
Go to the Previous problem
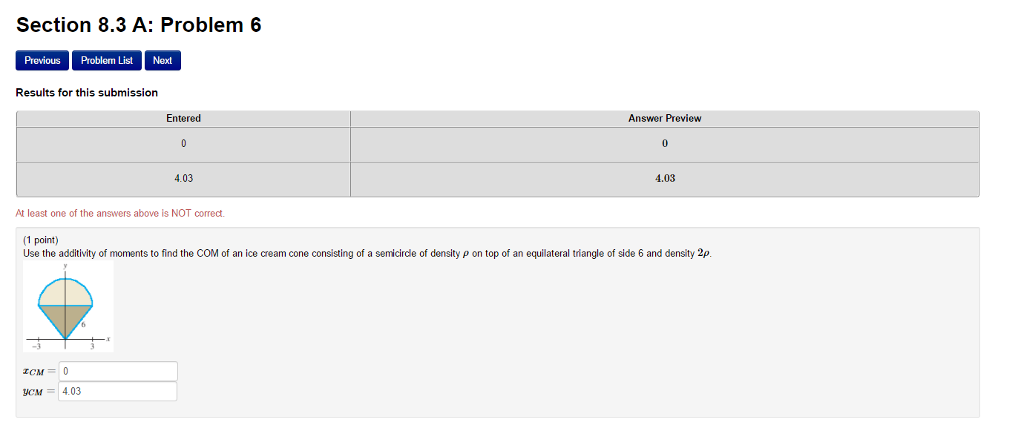[42, 61]
